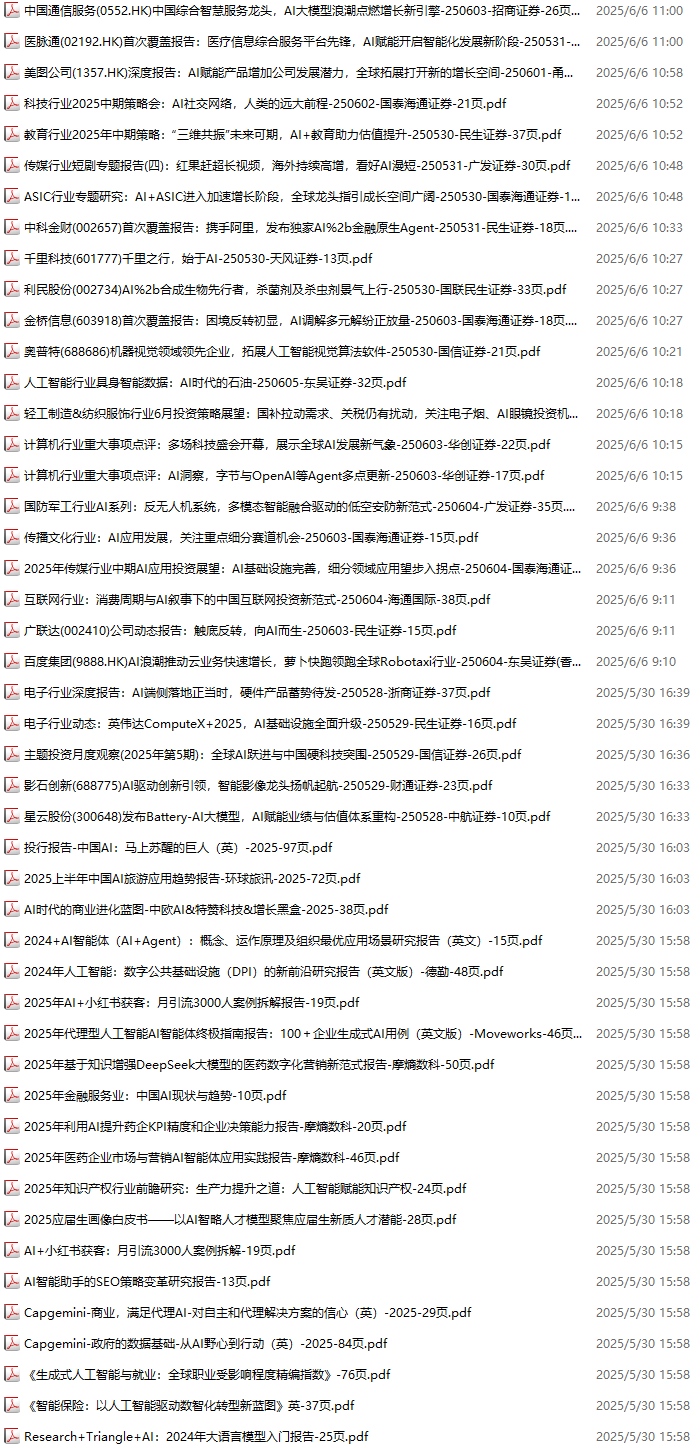Select the PDF icon for 广联达(002410)公司动态报告
This screenshot has width=700, height=1448.
pos(12,631)
